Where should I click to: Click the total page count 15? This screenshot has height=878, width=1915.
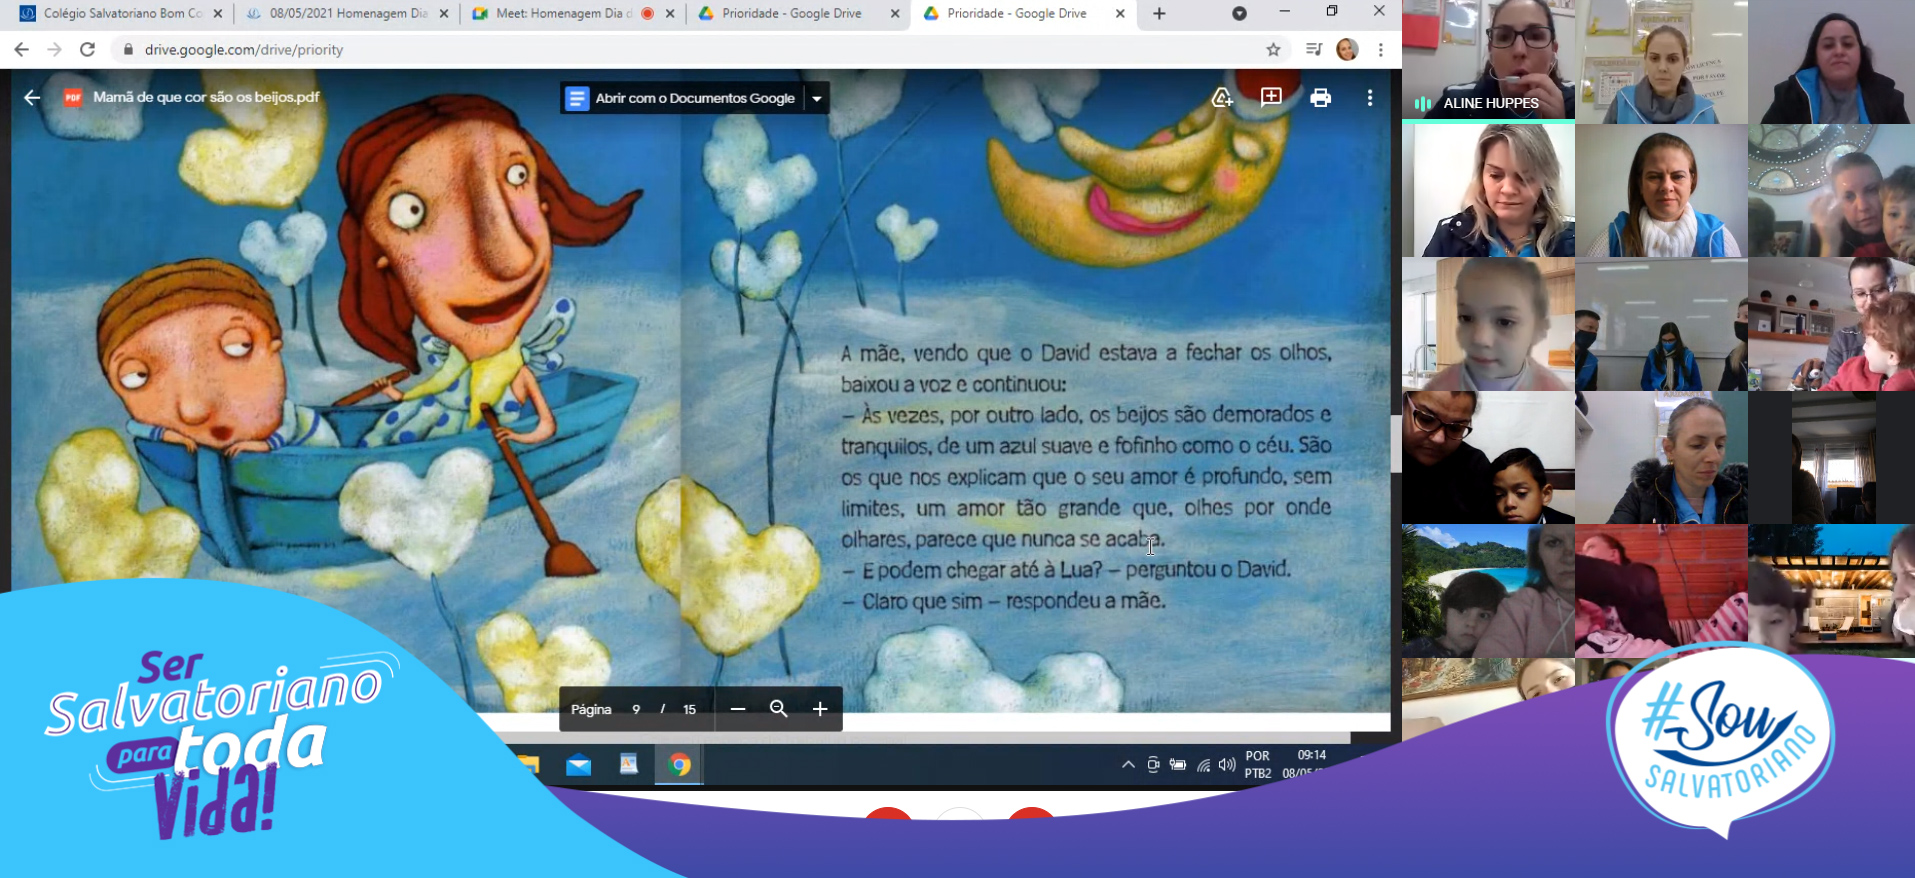click(x=689, y=709)
